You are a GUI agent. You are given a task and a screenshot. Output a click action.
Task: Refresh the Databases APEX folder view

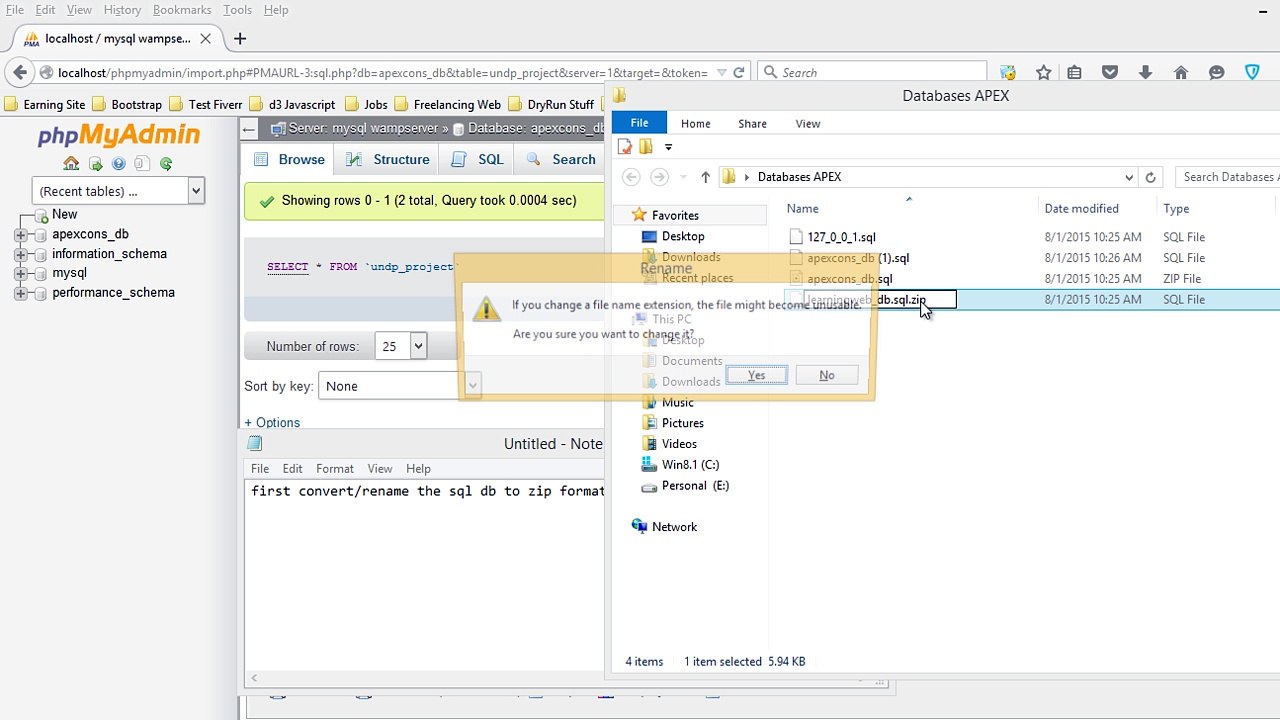click(x=1150, y=177)
